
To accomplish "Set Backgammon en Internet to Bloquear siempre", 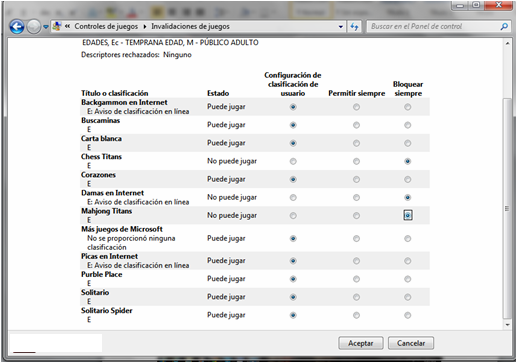I will point(408,107).
